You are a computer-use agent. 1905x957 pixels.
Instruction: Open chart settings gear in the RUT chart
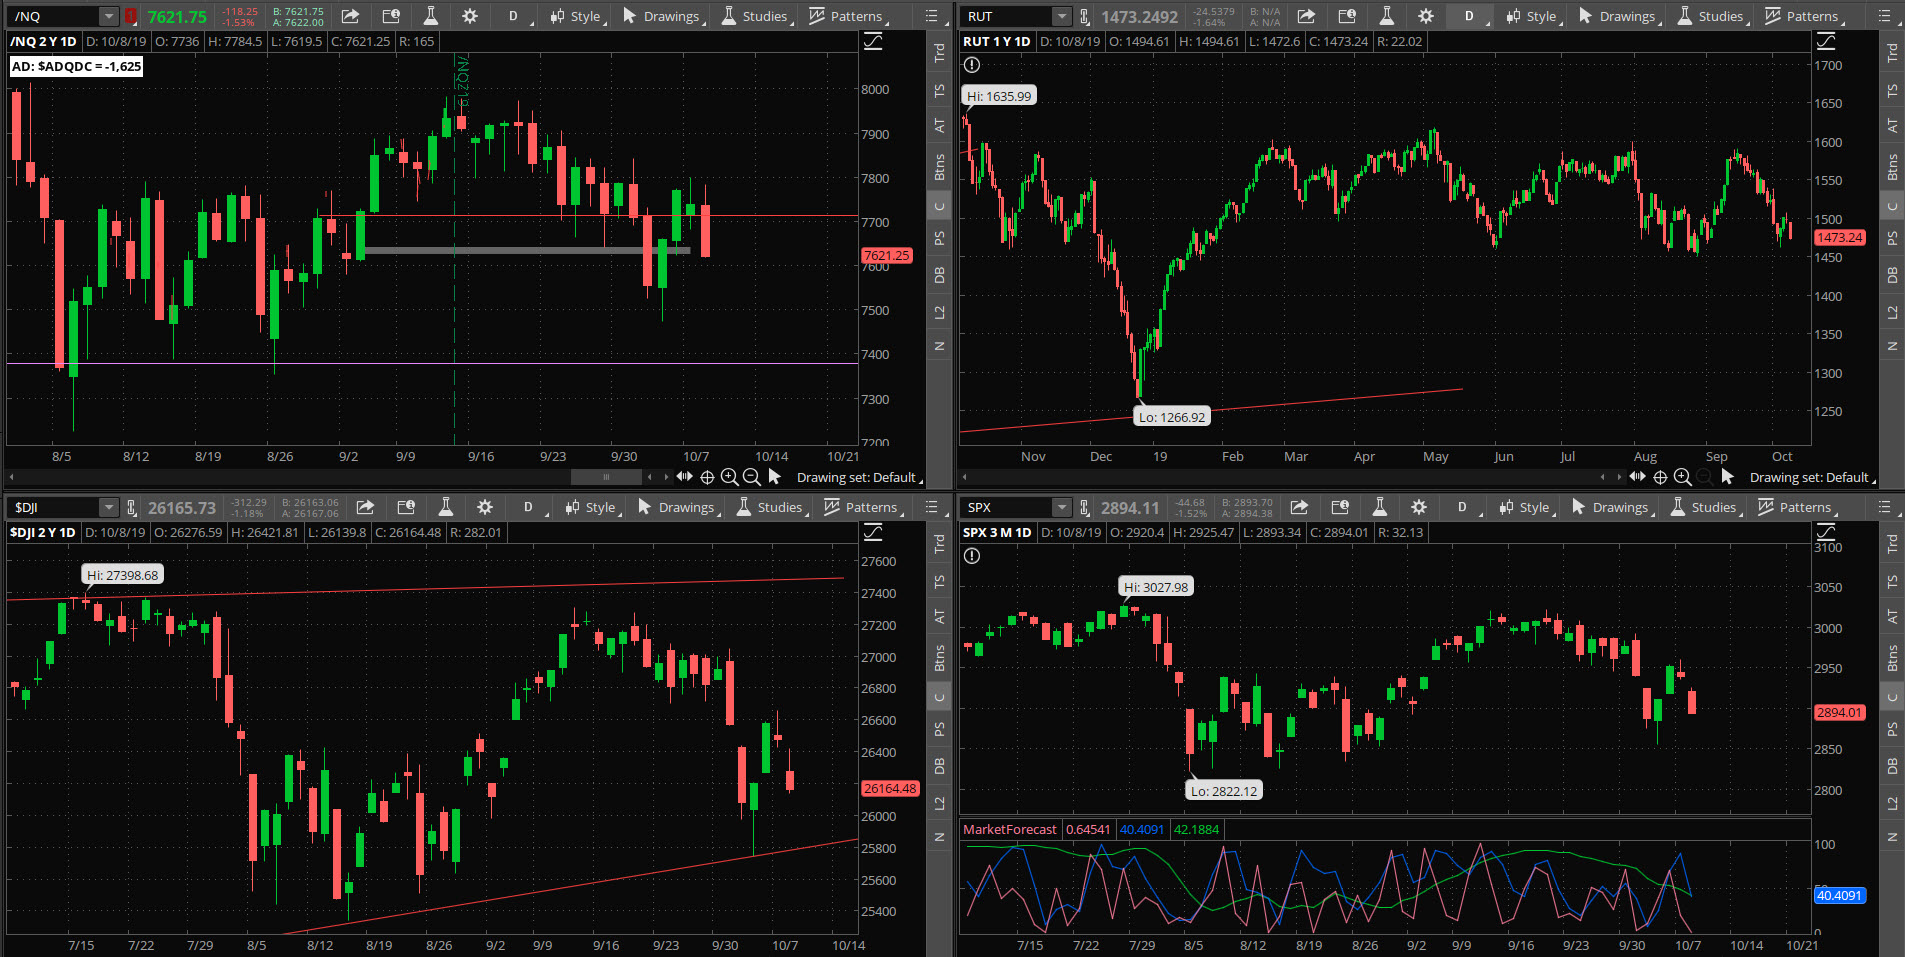click(1425, 16)
